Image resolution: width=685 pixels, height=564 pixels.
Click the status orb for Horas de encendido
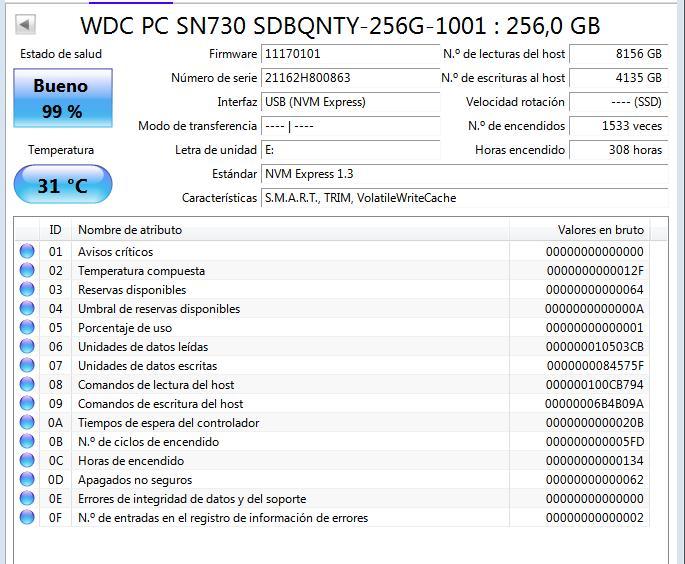tap(27, 460)
